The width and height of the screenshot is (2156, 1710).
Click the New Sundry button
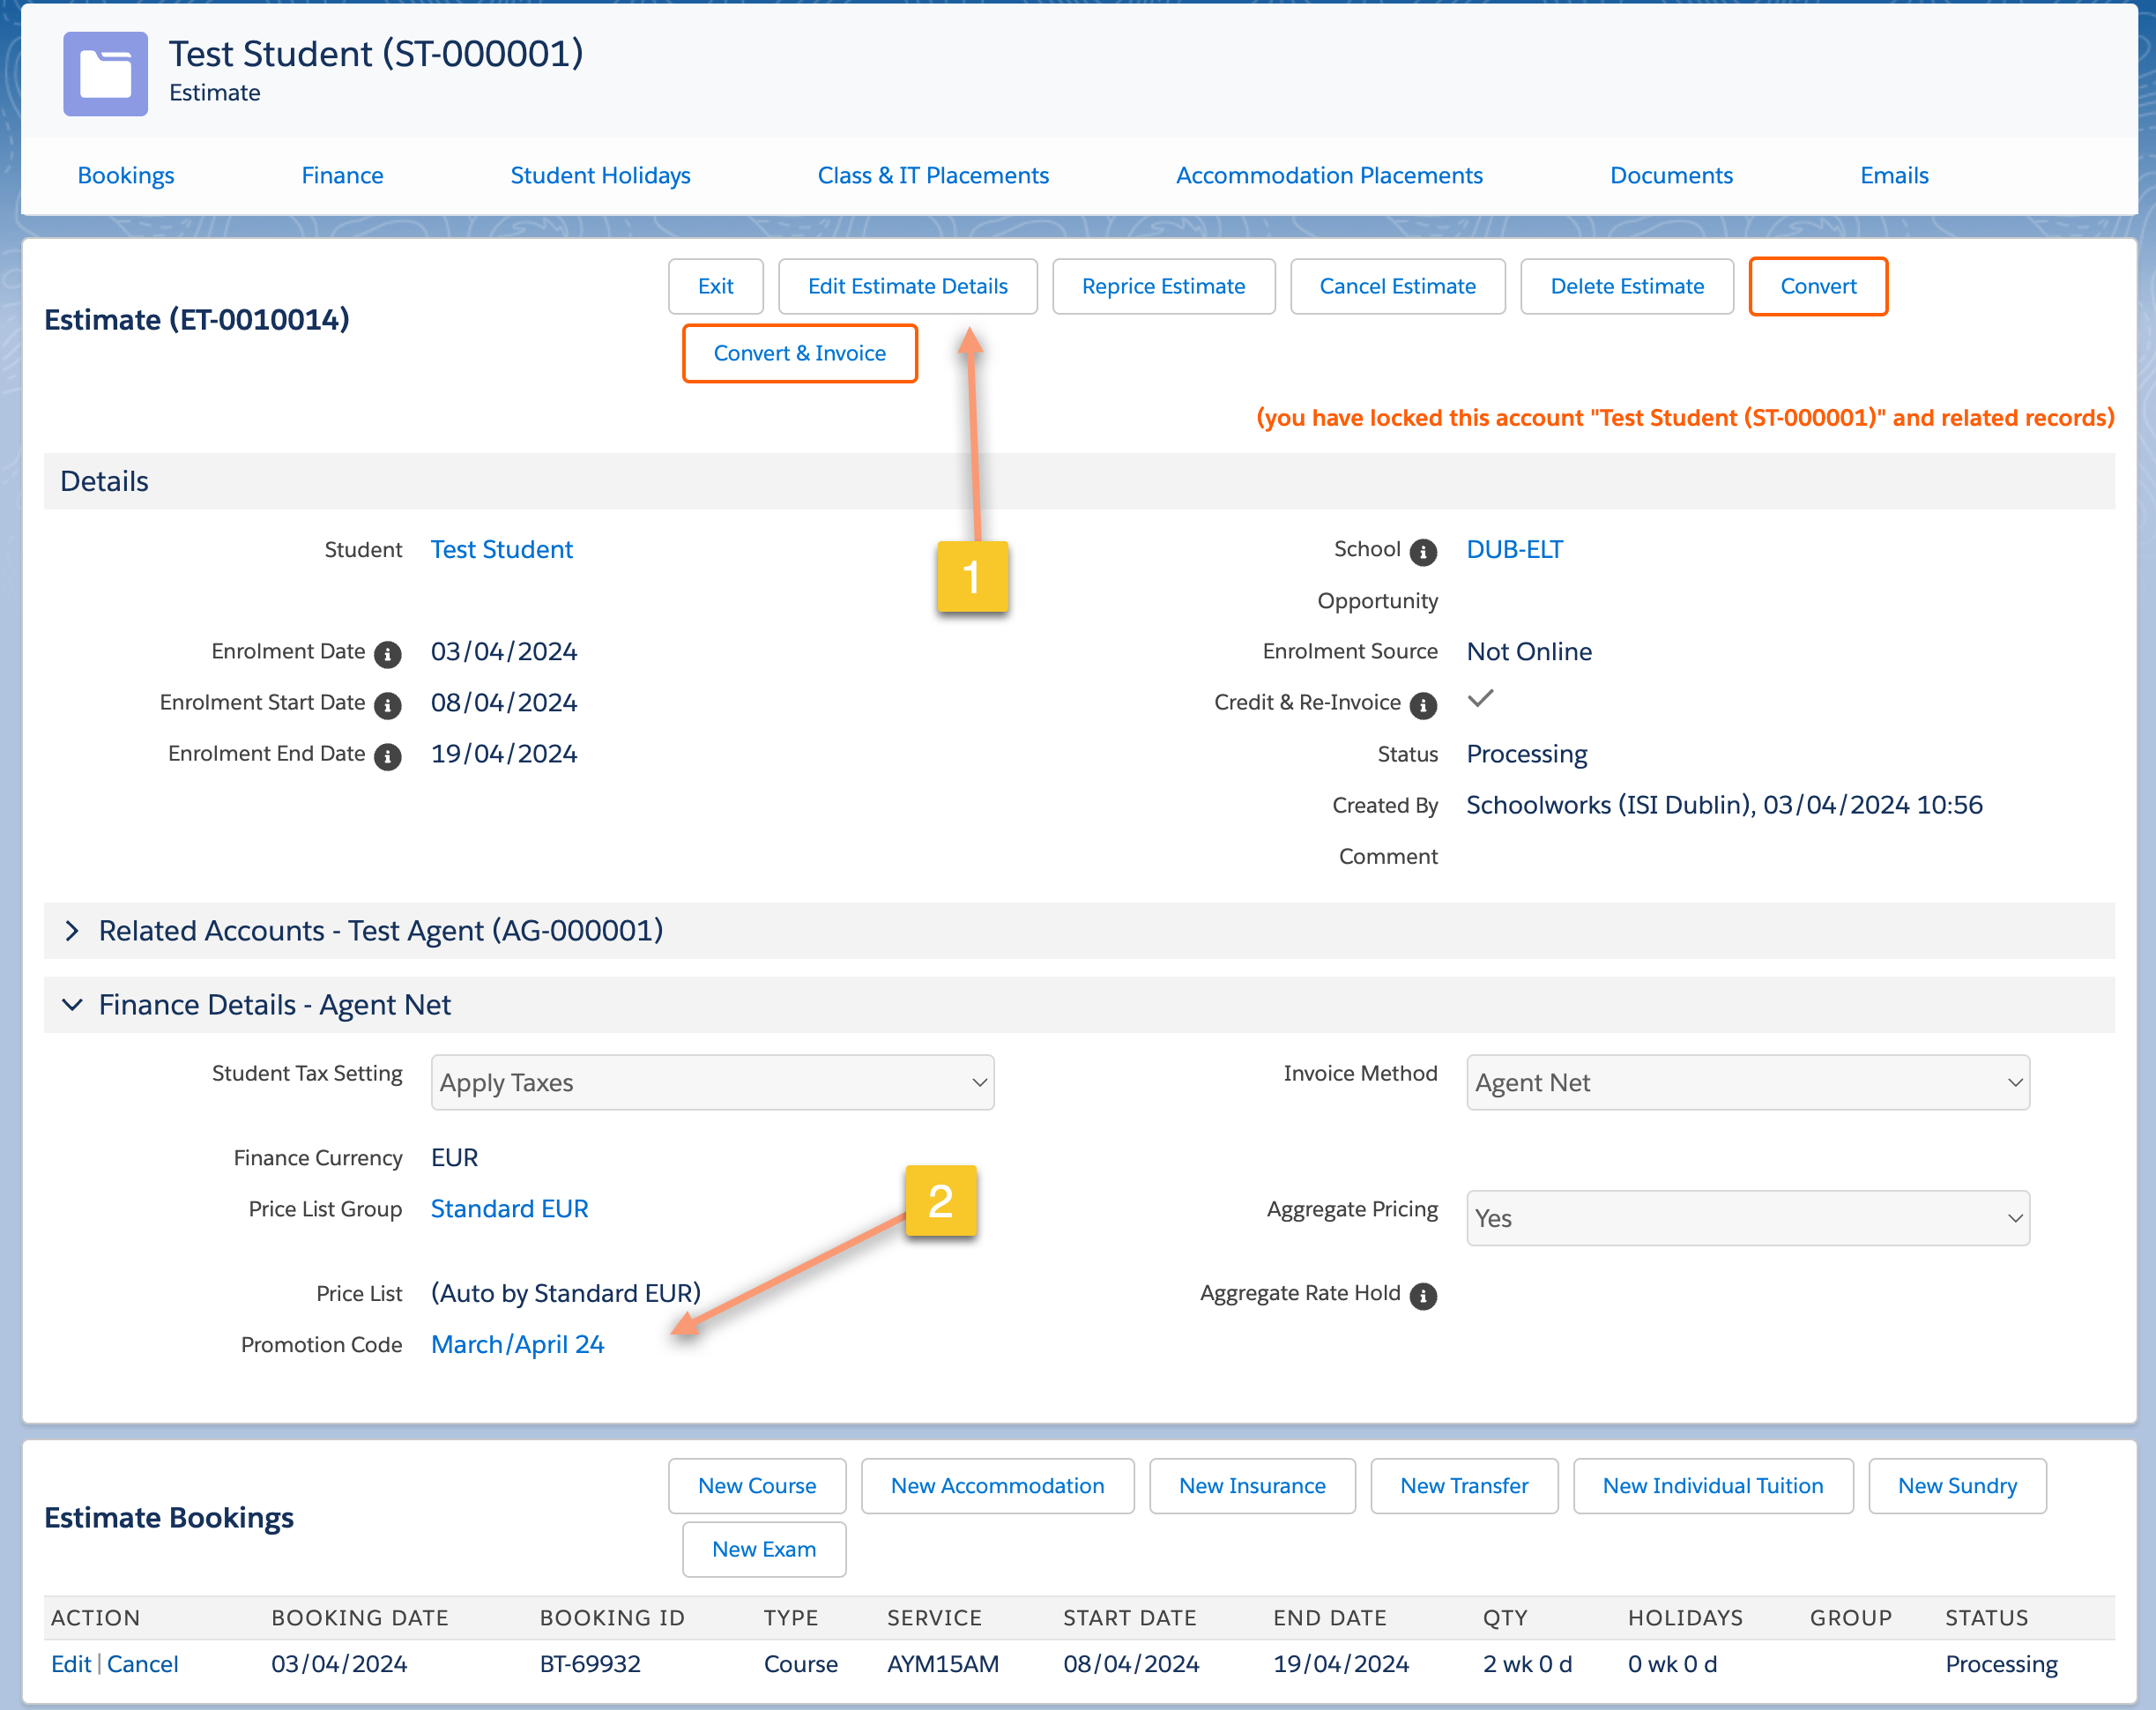point(1957,1486)
